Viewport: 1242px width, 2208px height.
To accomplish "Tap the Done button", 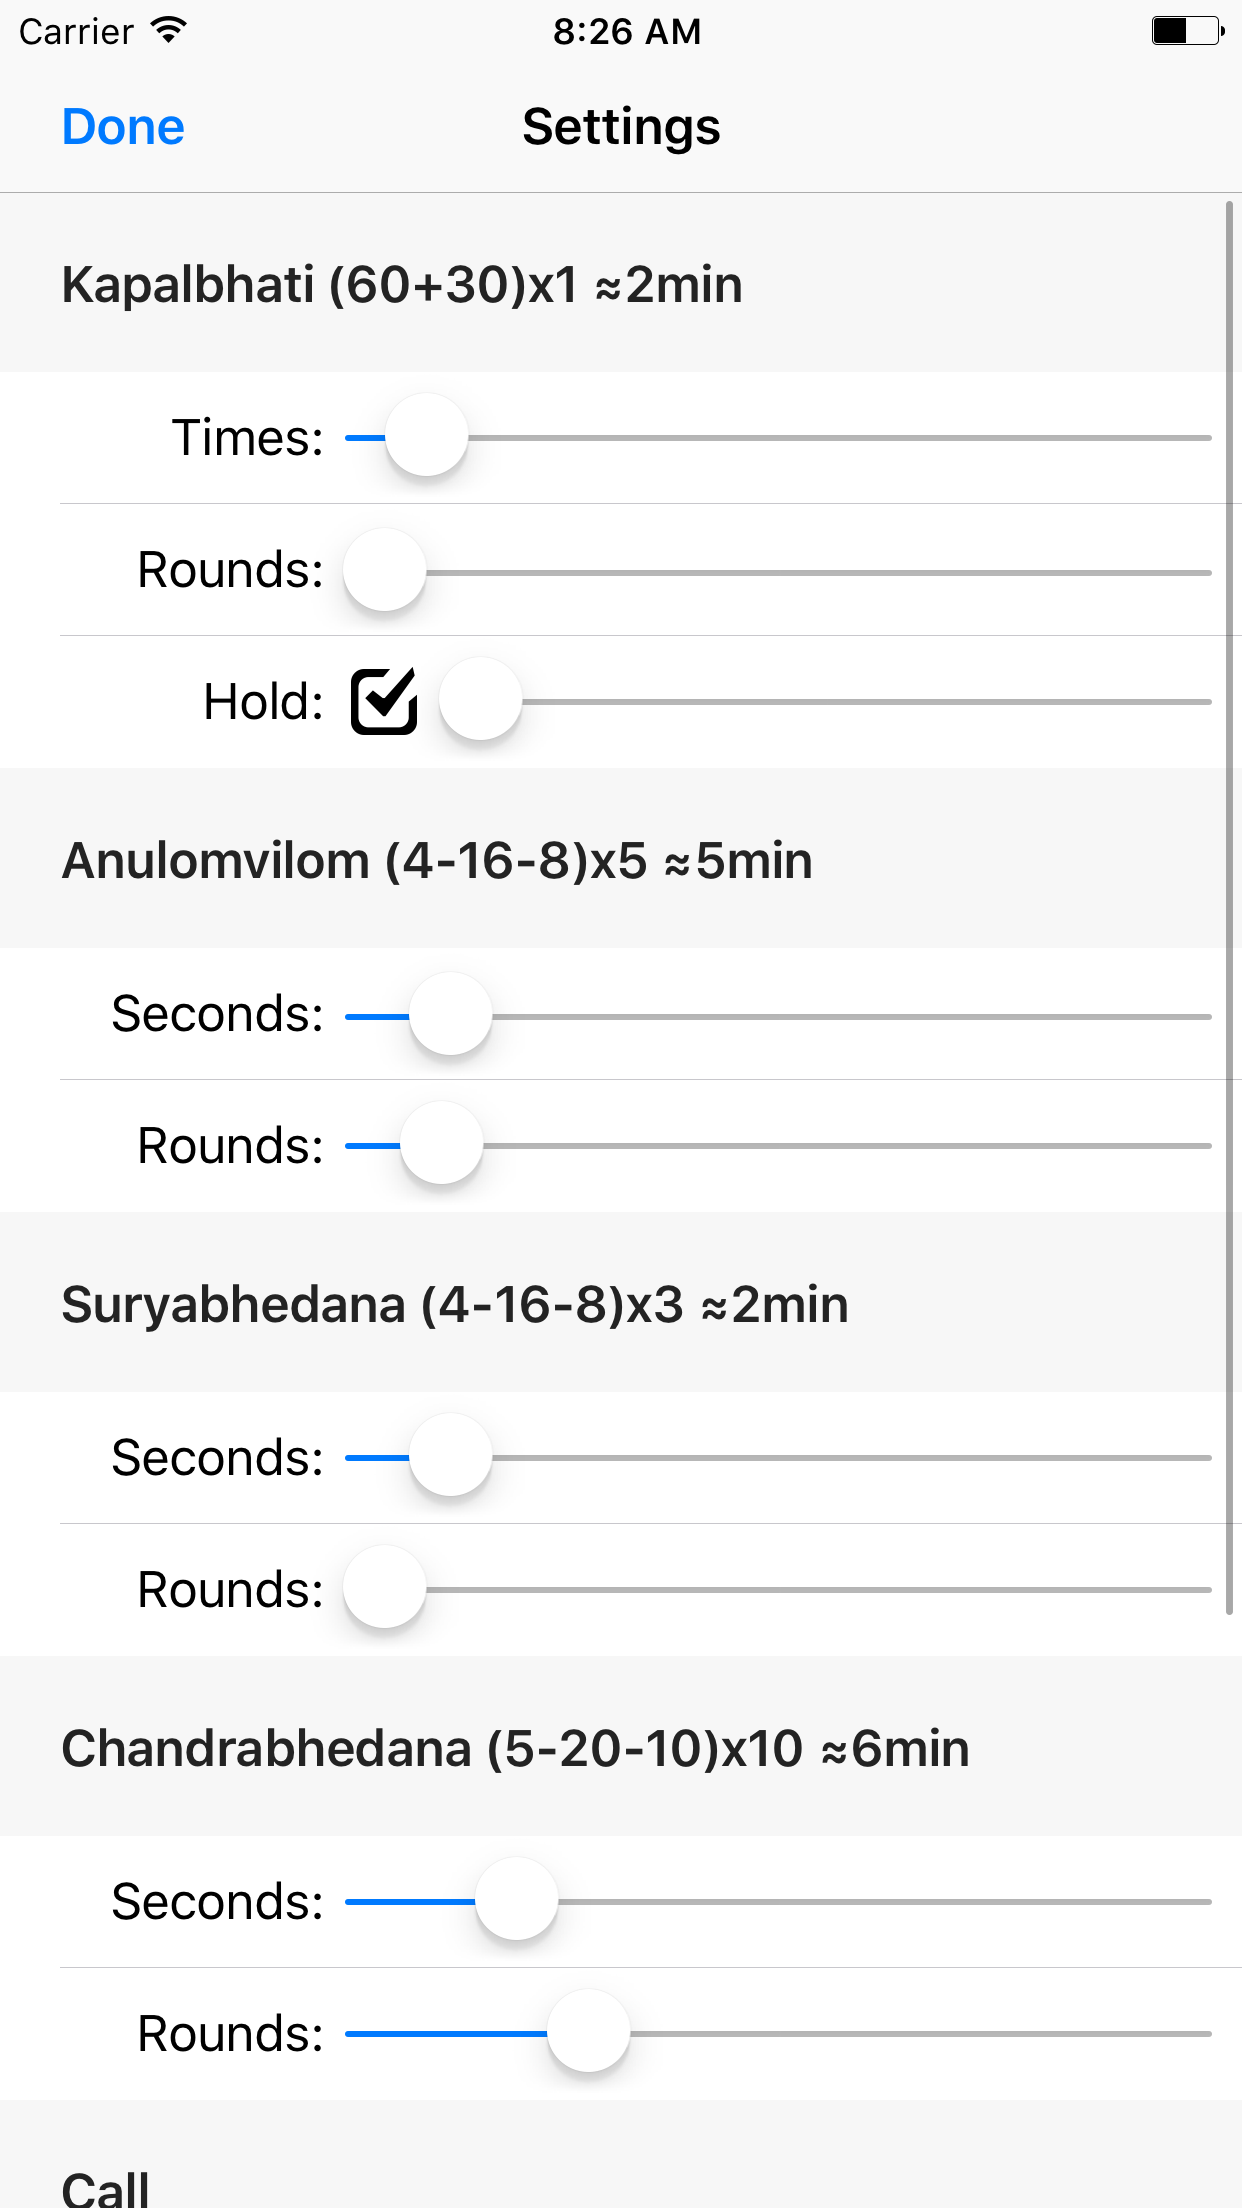I will (122, 126).
